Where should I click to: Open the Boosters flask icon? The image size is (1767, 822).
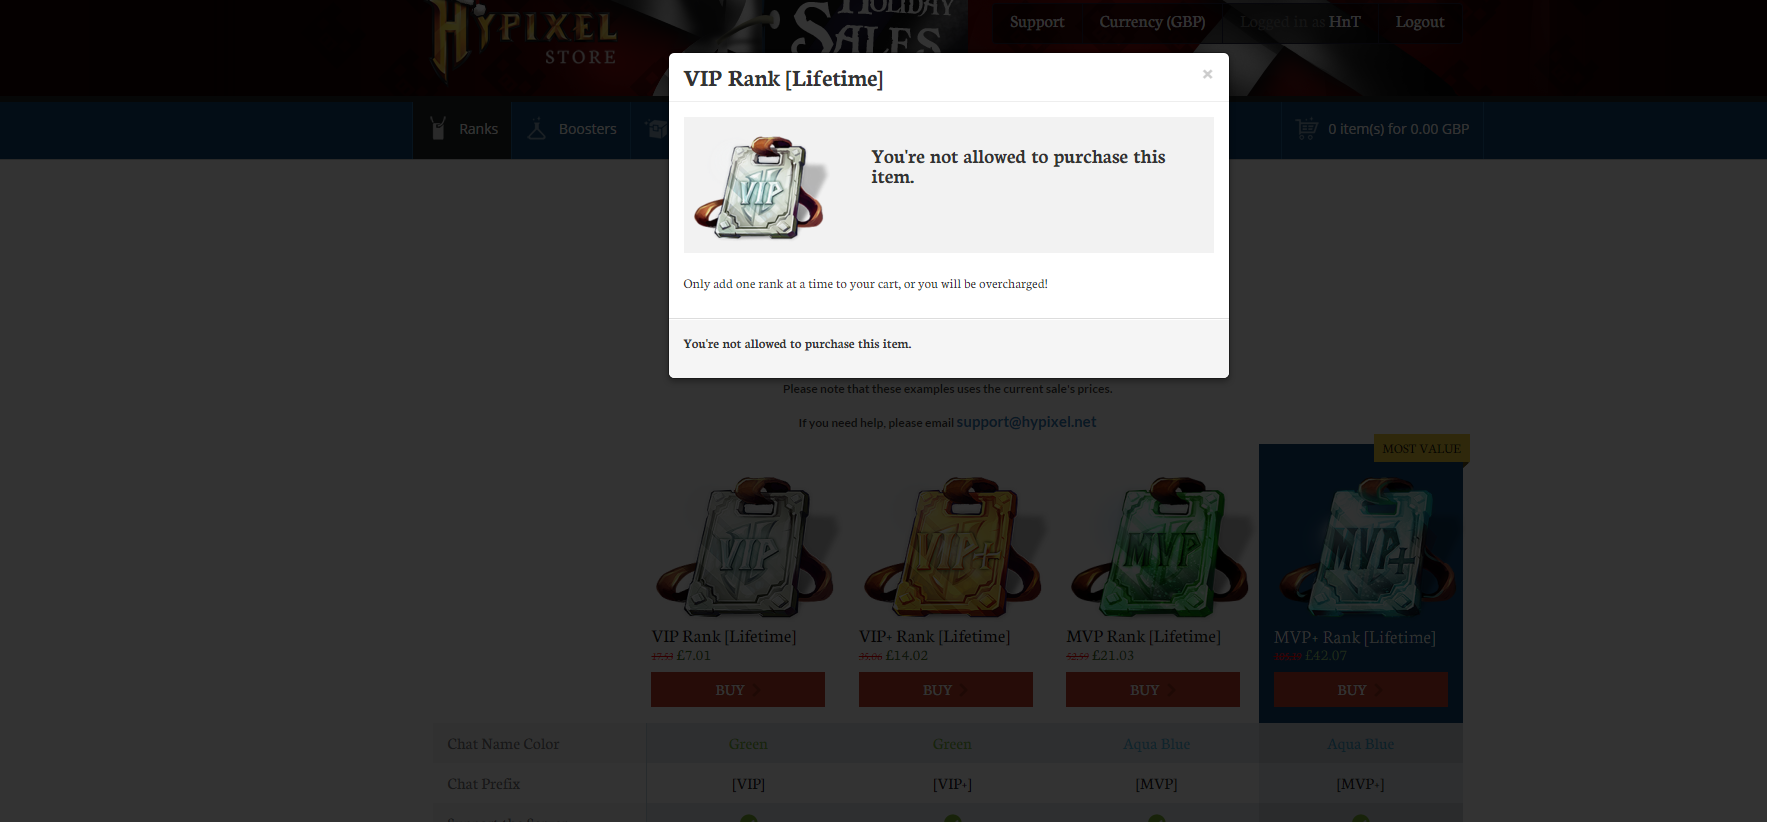(537, 128)
